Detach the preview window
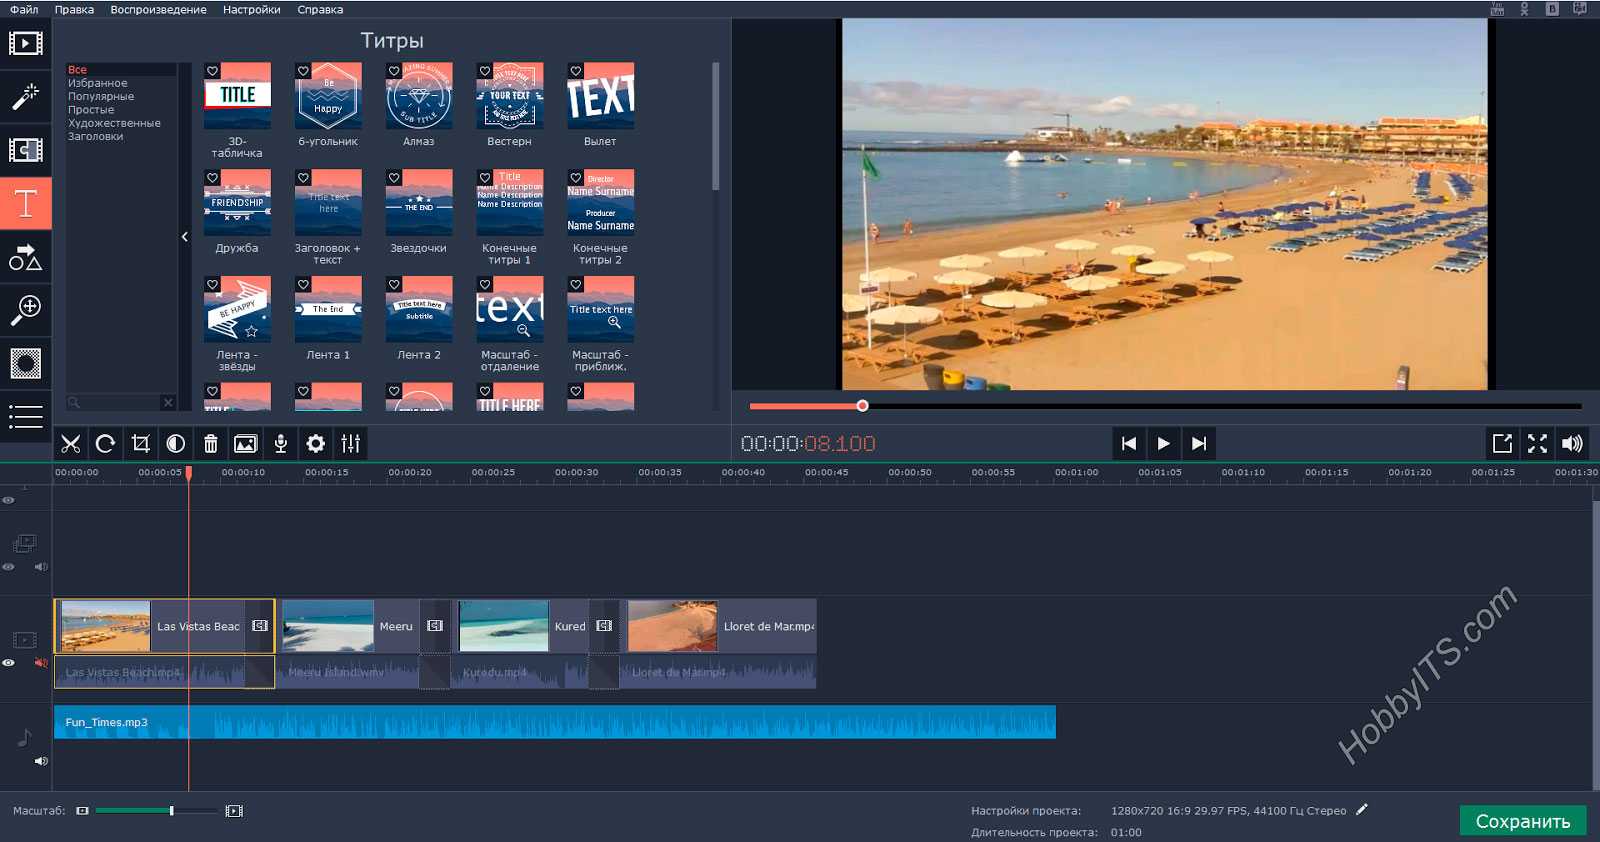The width and height of the screenshot is (1600, 842). (1502, 443)
